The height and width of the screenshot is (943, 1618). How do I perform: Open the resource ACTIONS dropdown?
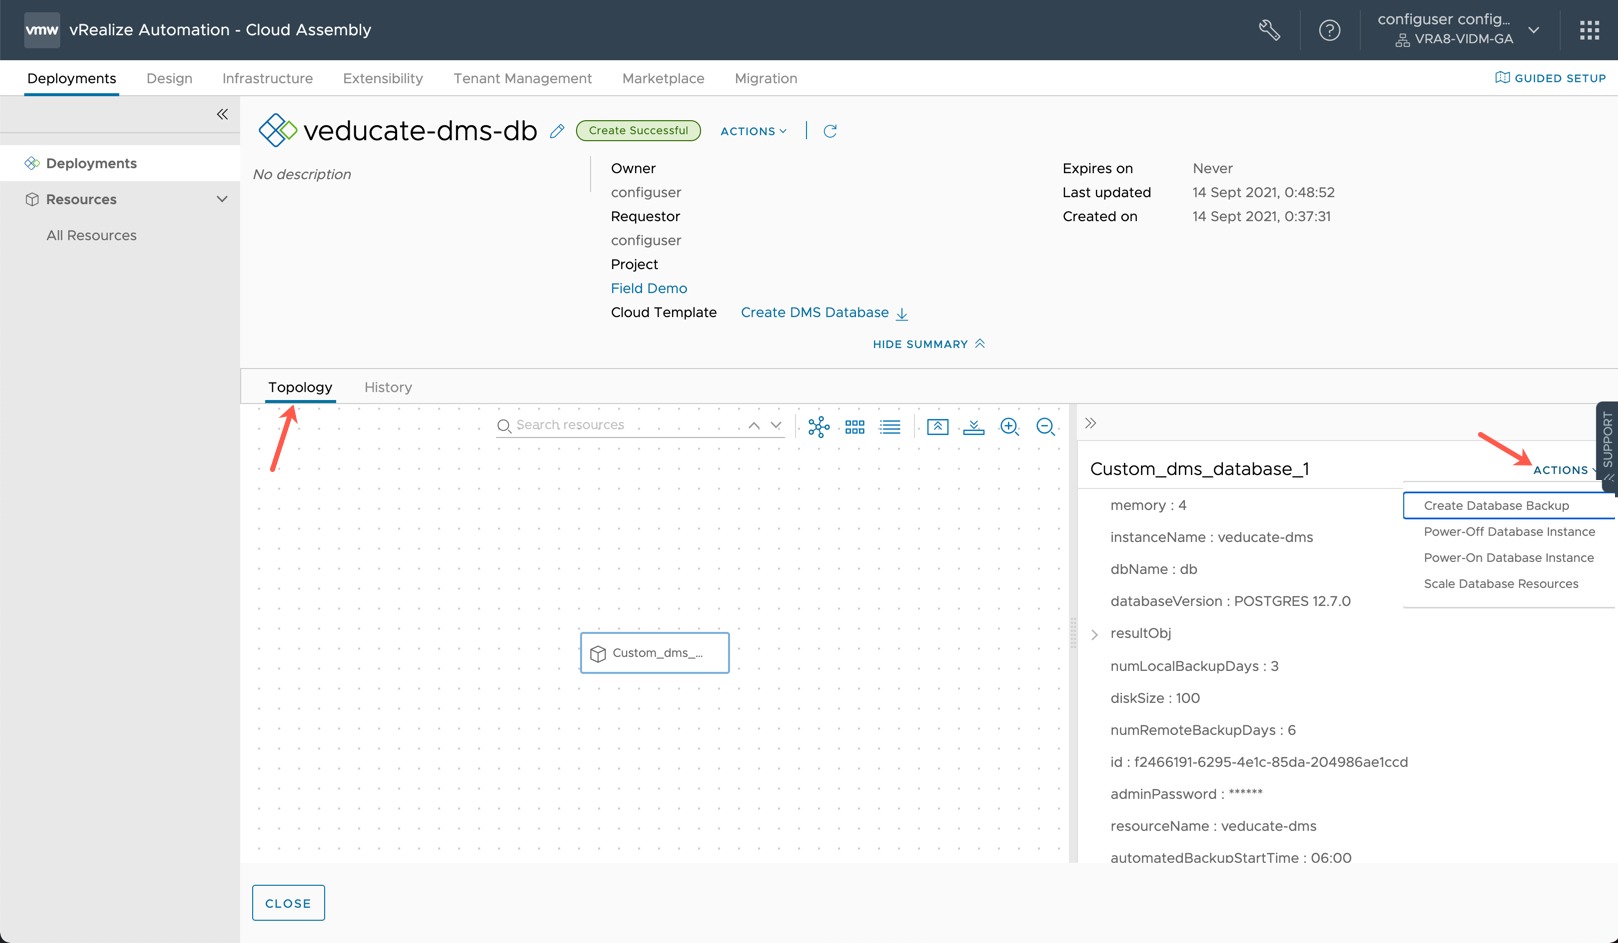coord(1565,470)
